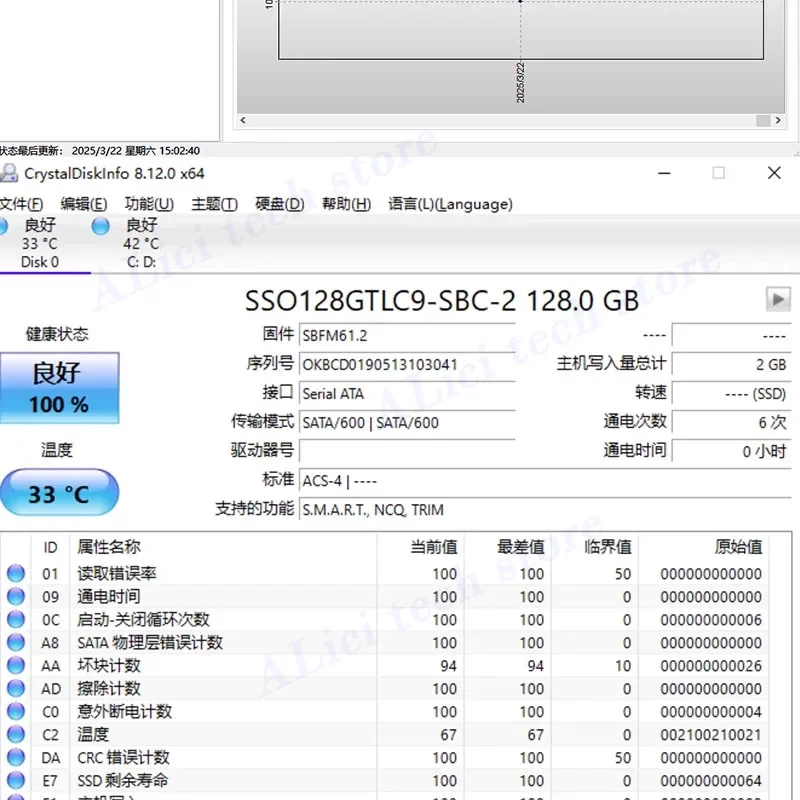This screenshot has width=800, height=800.
Task: Select the C: D: drive tab
Action: pyautogui.click(x=141, y=244)
